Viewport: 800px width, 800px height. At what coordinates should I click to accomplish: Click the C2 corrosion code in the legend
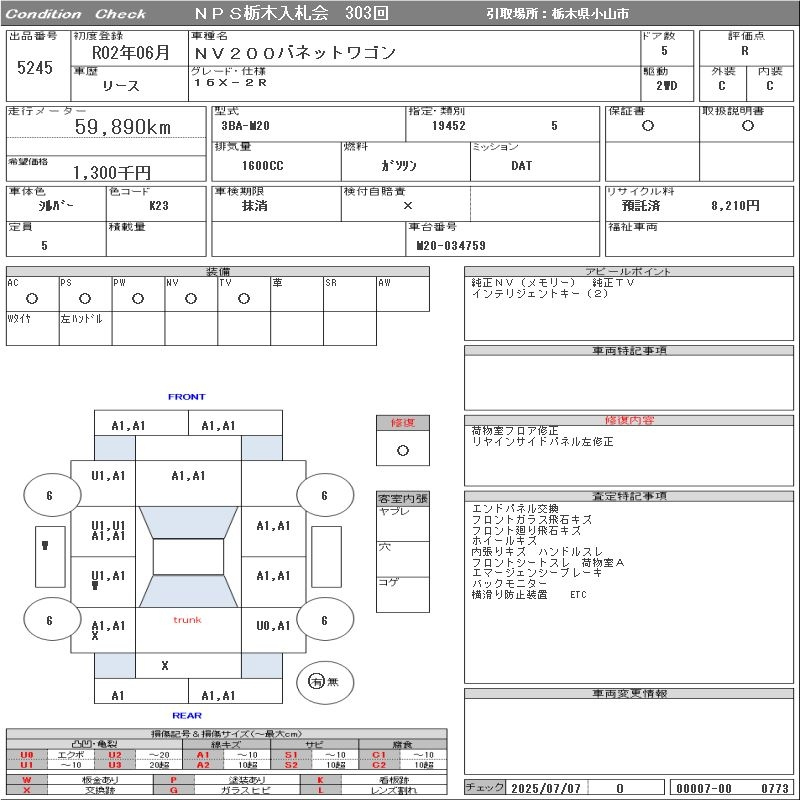[x=379, y=765]
